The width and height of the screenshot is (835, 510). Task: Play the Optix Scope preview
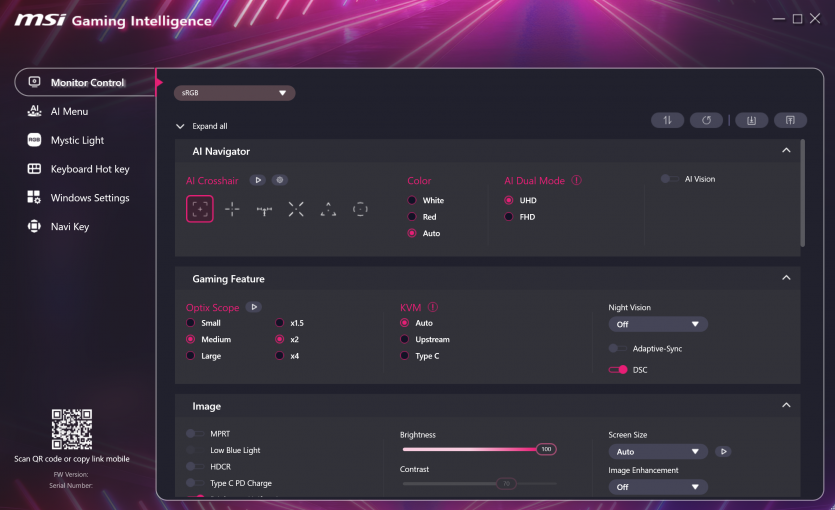tap(254, 307)
